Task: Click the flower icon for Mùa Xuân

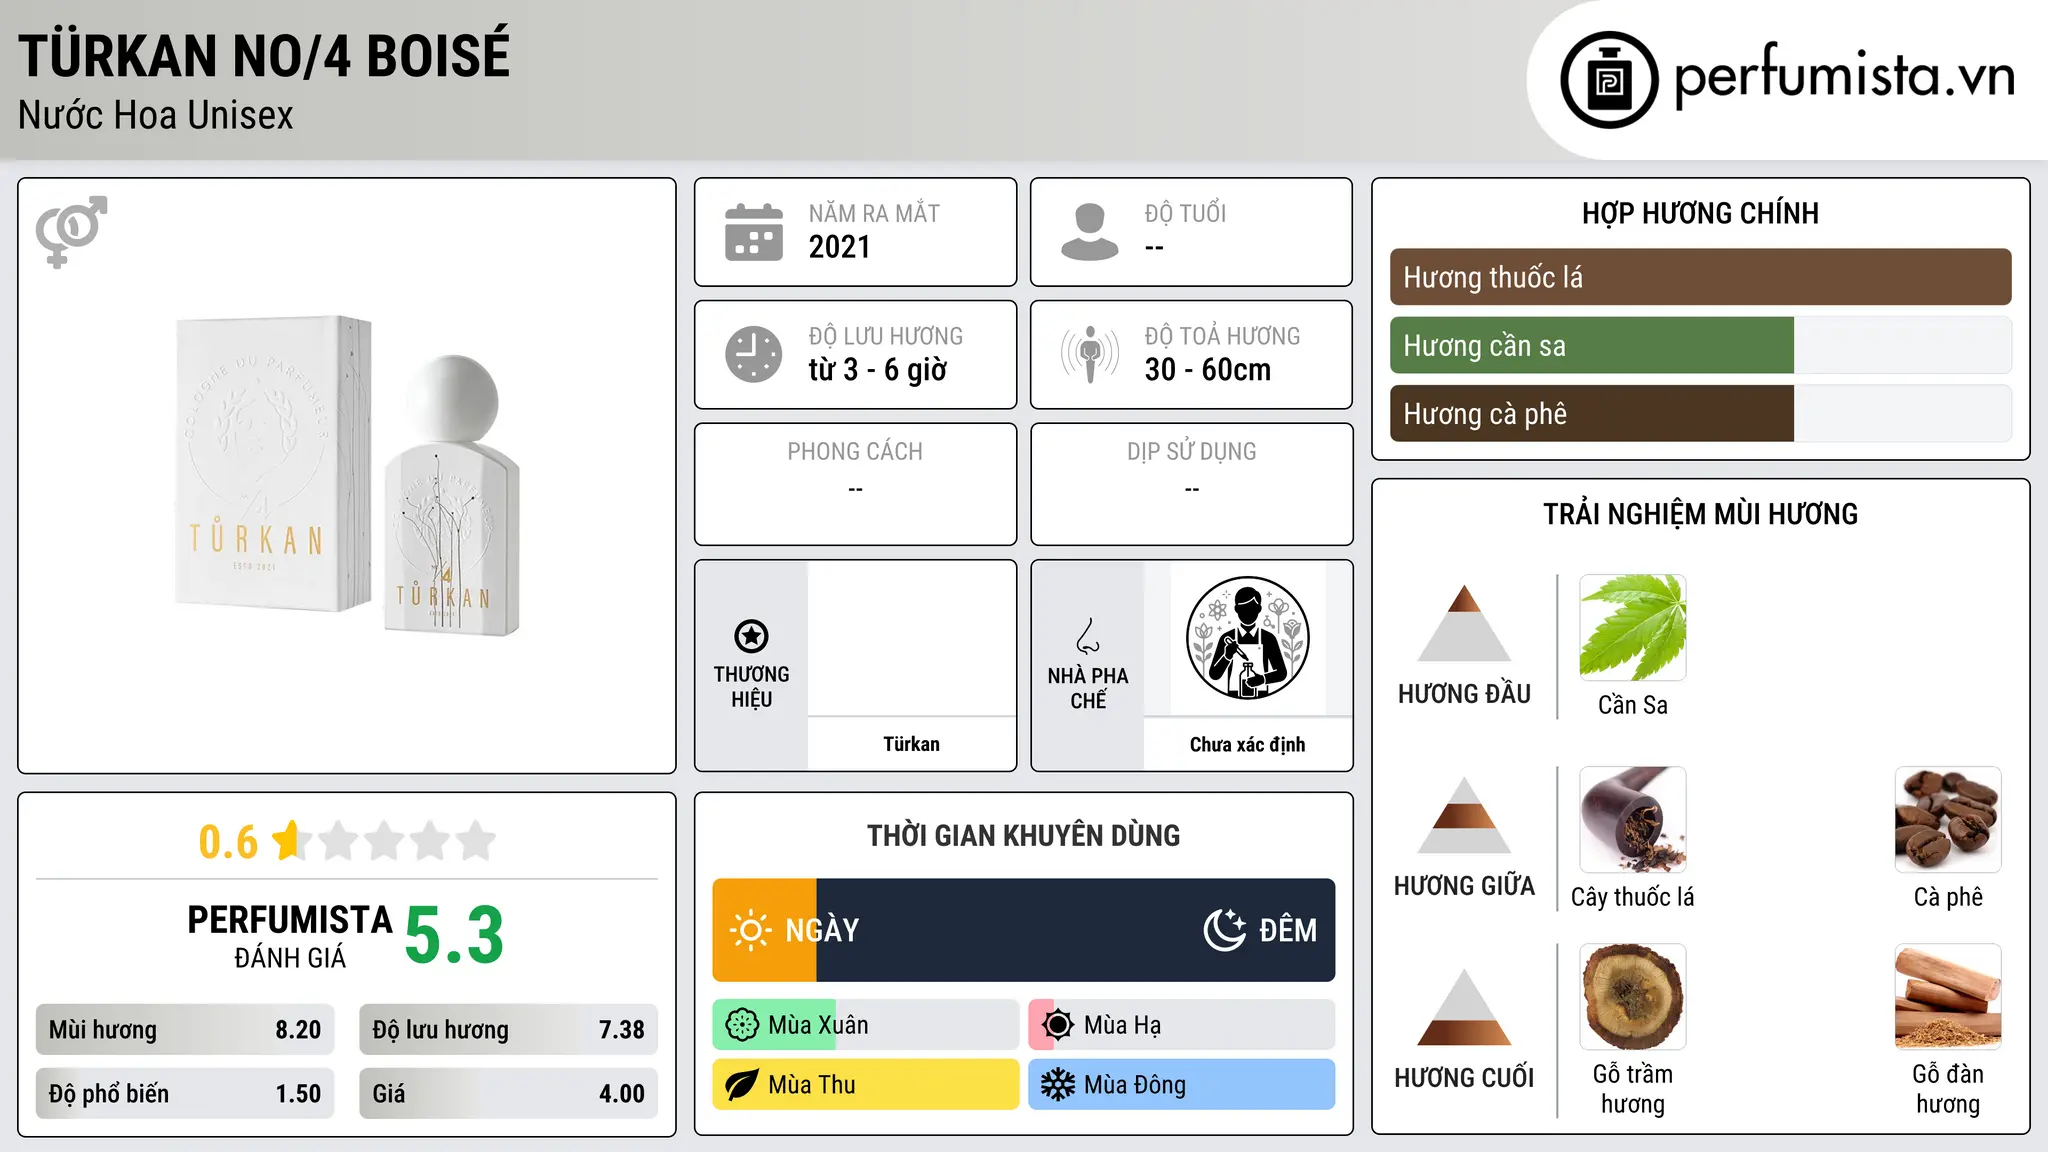Action: pos(742,1025)
